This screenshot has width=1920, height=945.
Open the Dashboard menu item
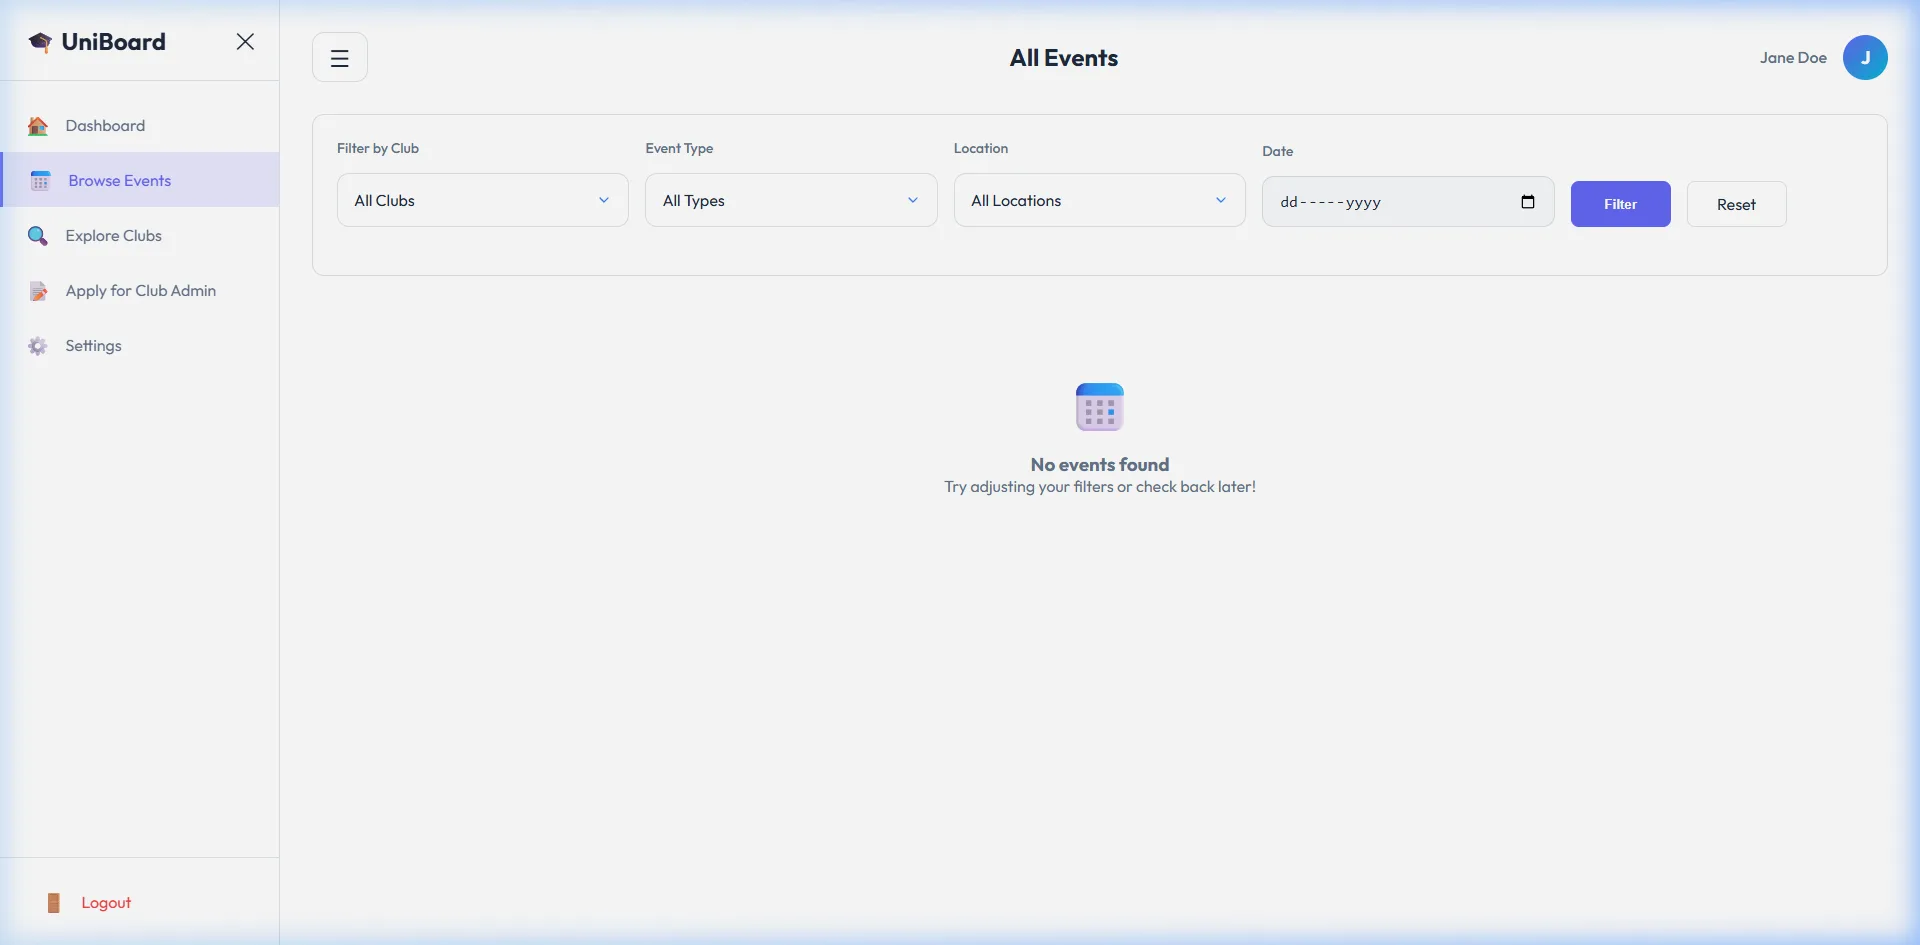(x=140, y=125)
